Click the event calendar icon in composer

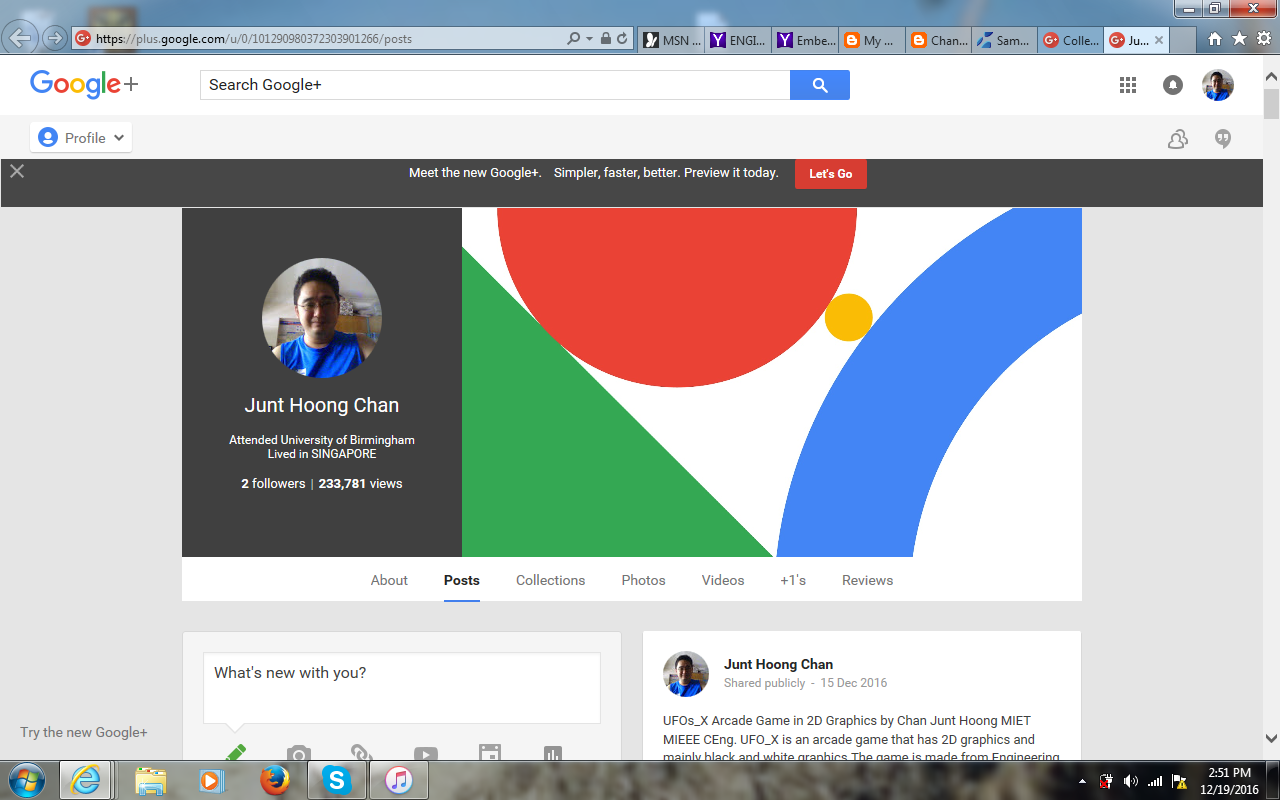pos(489,754)
